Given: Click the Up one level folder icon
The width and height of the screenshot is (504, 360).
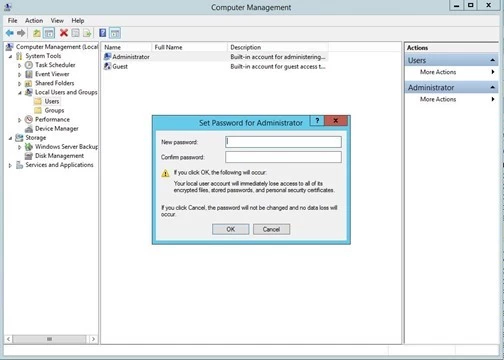Looking at the screenshot, I should pyautogui.click(x=37, y=33).
